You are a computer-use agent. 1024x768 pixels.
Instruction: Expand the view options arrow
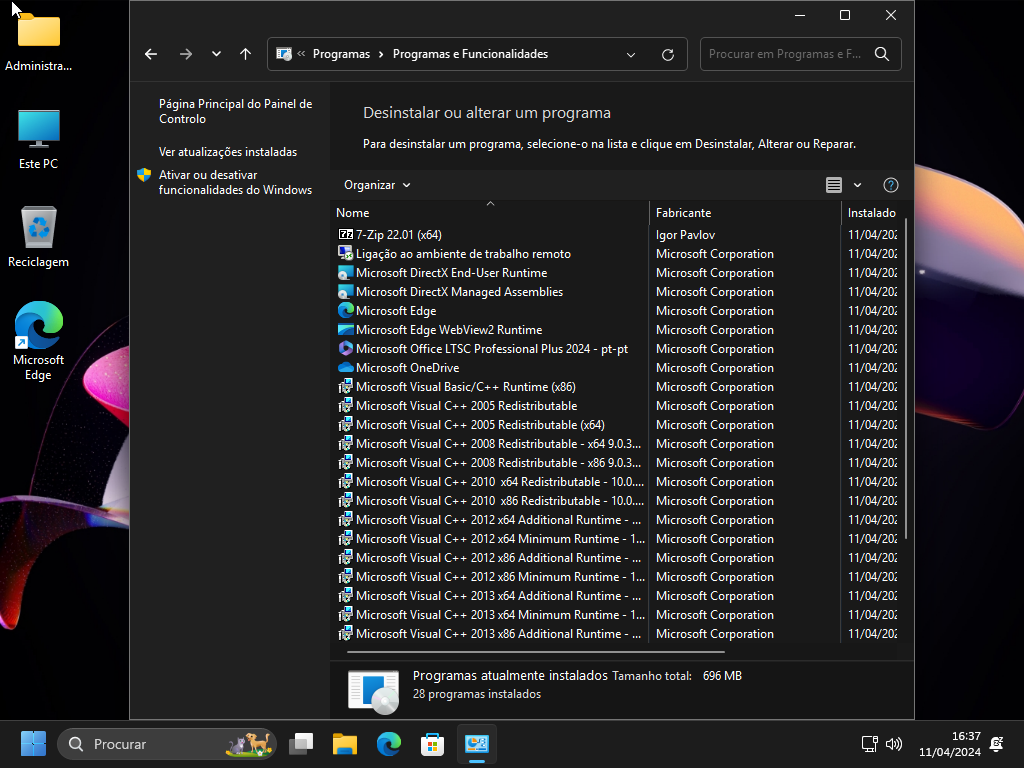pos(857,185)
